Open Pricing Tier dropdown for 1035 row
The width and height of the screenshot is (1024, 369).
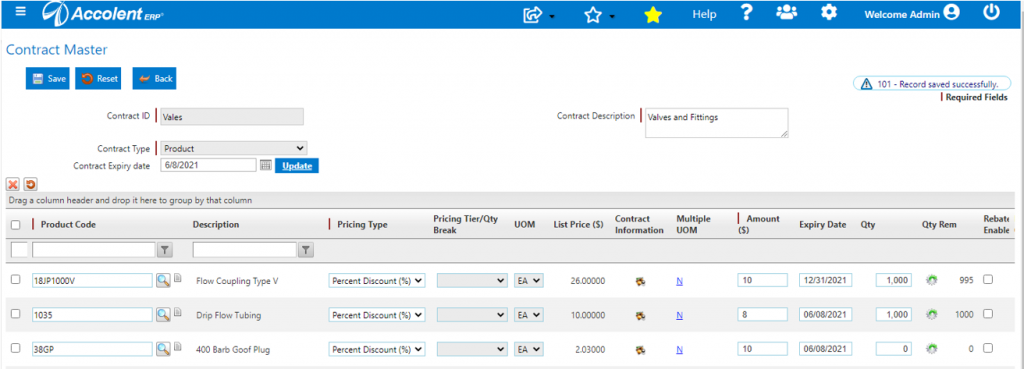click(x=472, y=315)
